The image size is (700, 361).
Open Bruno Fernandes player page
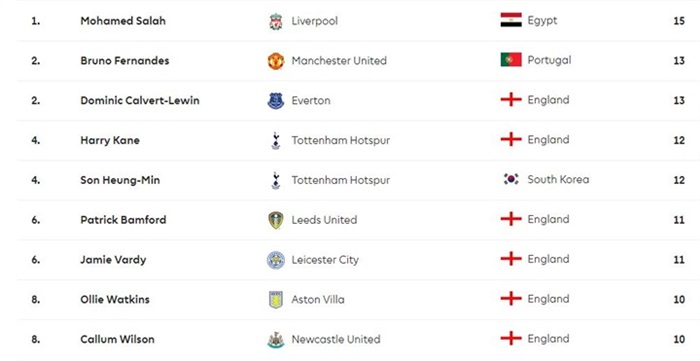click(x=125, y=61)
